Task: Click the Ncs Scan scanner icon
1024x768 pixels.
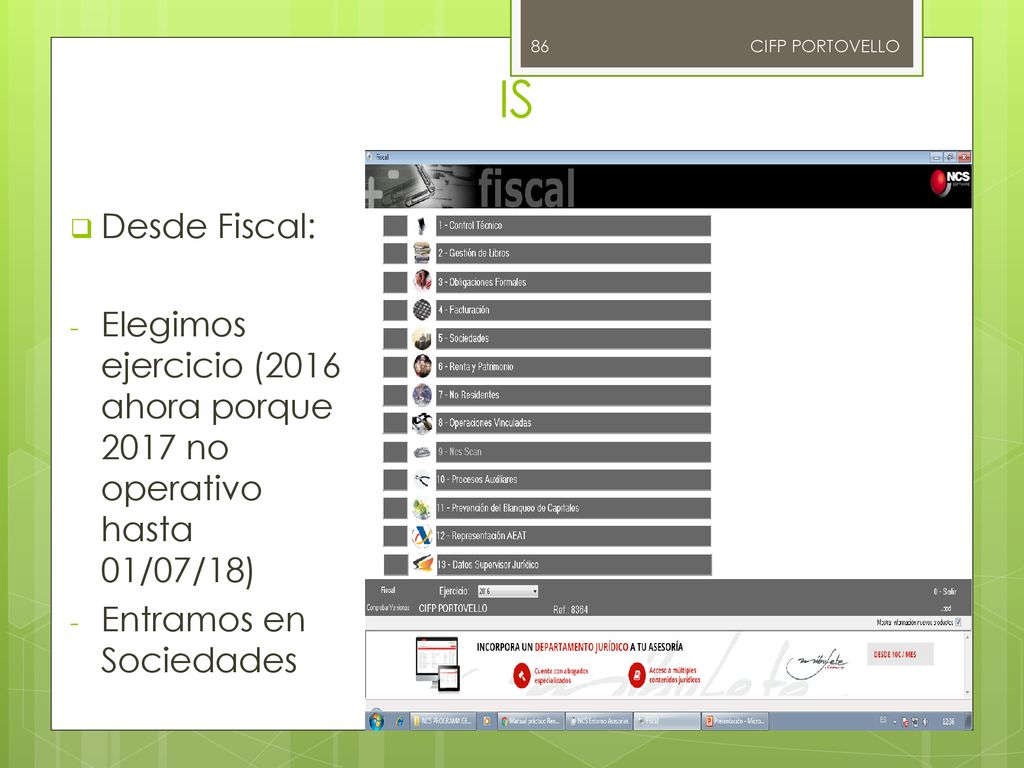Action: pos(422,452)
